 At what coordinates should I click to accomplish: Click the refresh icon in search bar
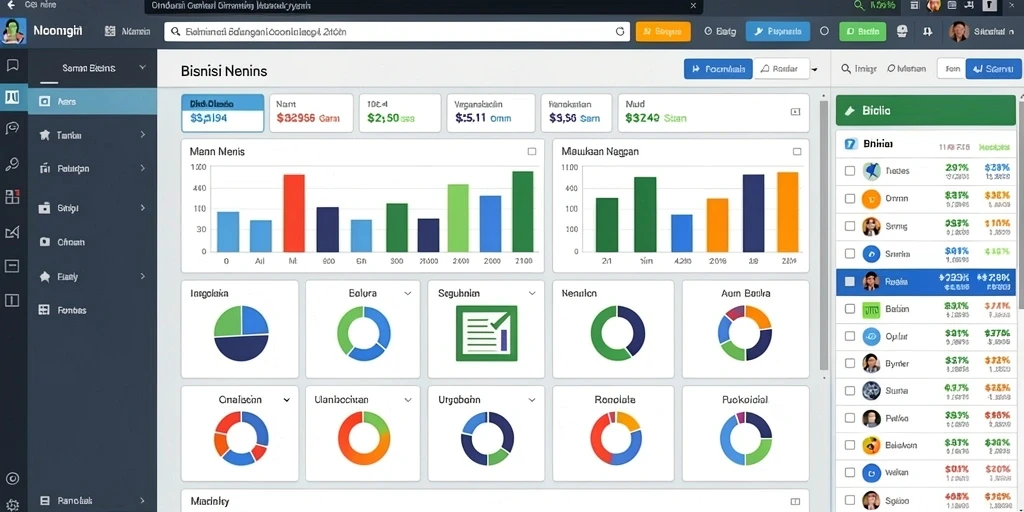click(620, 31)
